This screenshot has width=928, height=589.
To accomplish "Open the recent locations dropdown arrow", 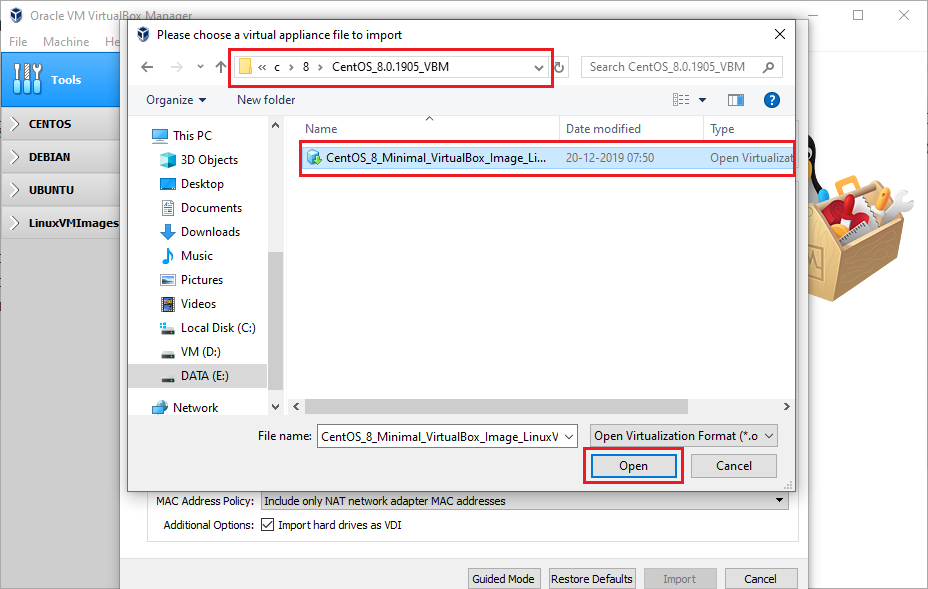I will pyautogui.click(x=200, y=67).
